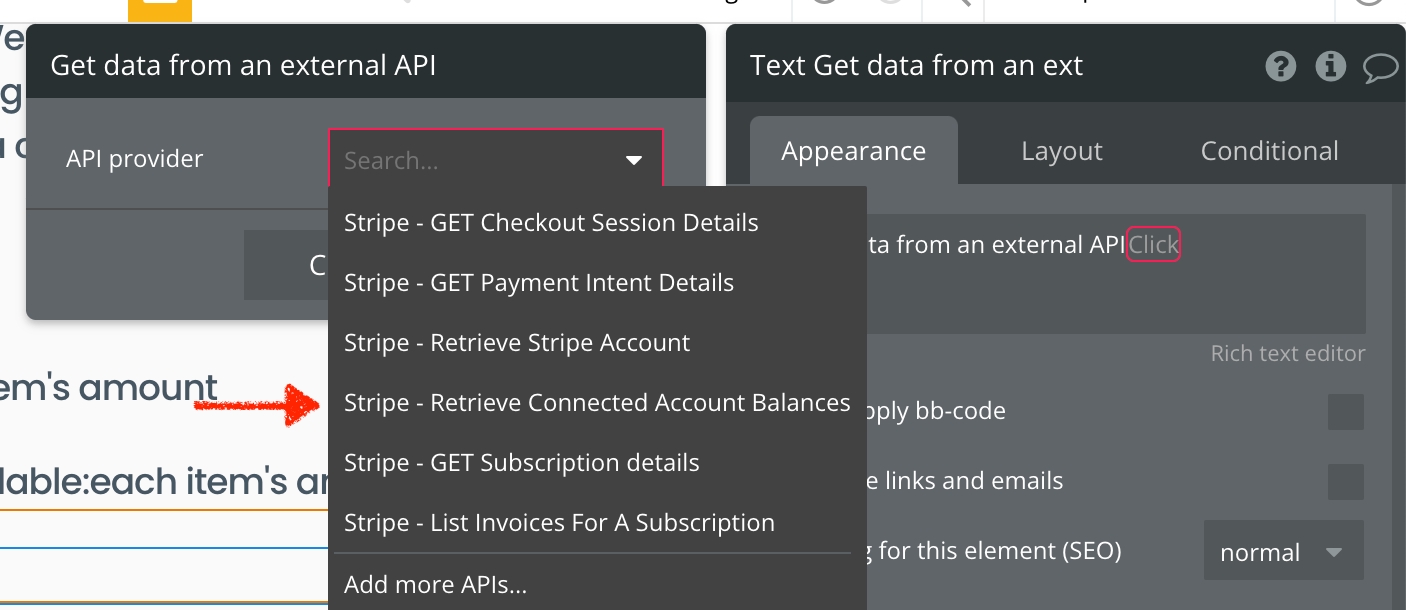Toggle the apply bb-code checkbox

1345,411
